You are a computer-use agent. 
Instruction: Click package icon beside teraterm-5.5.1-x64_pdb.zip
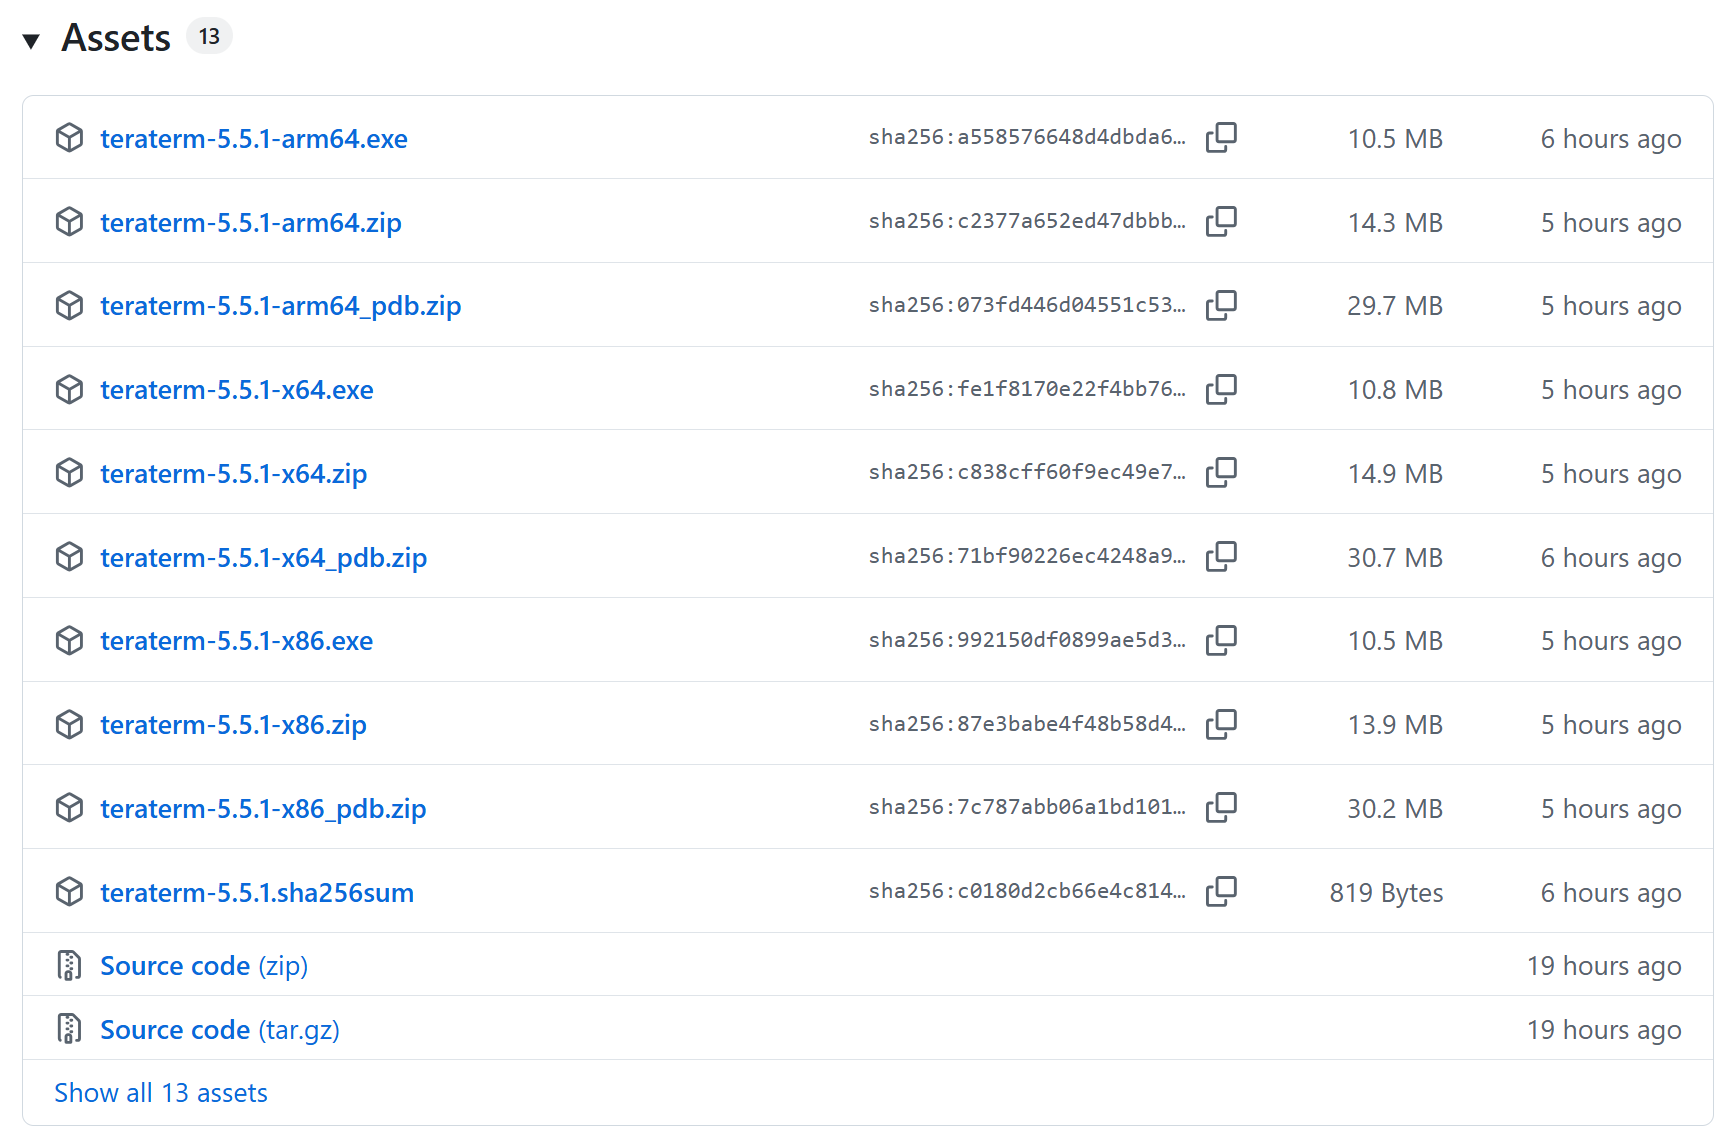(x=69, y=557)
